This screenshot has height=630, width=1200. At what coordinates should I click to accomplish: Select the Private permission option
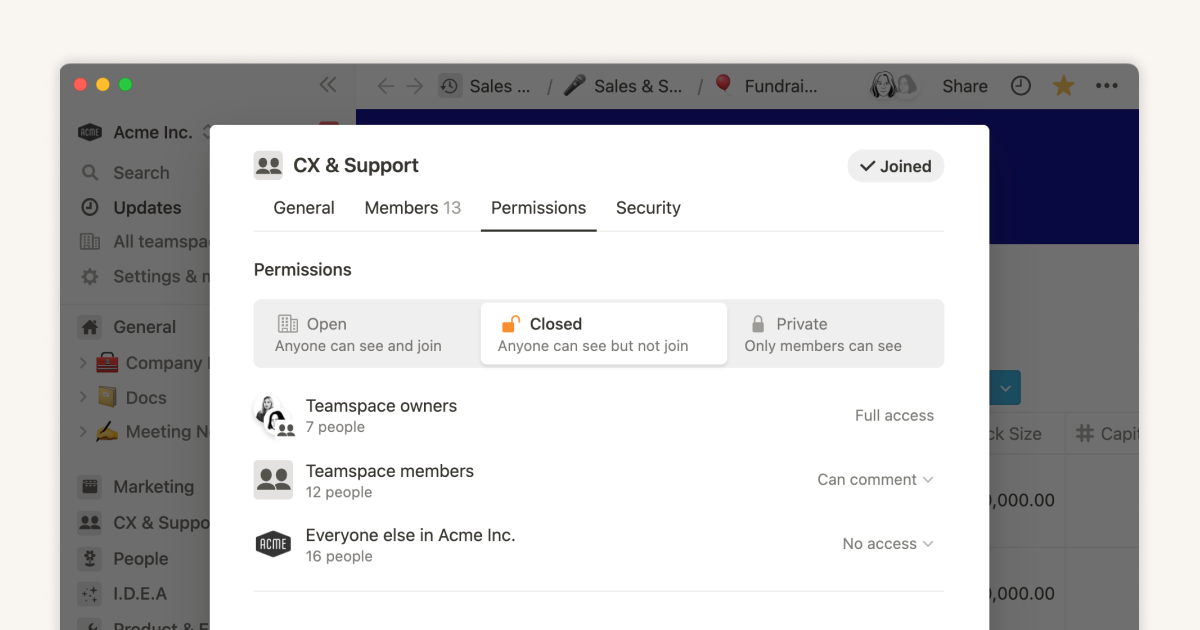833,334
